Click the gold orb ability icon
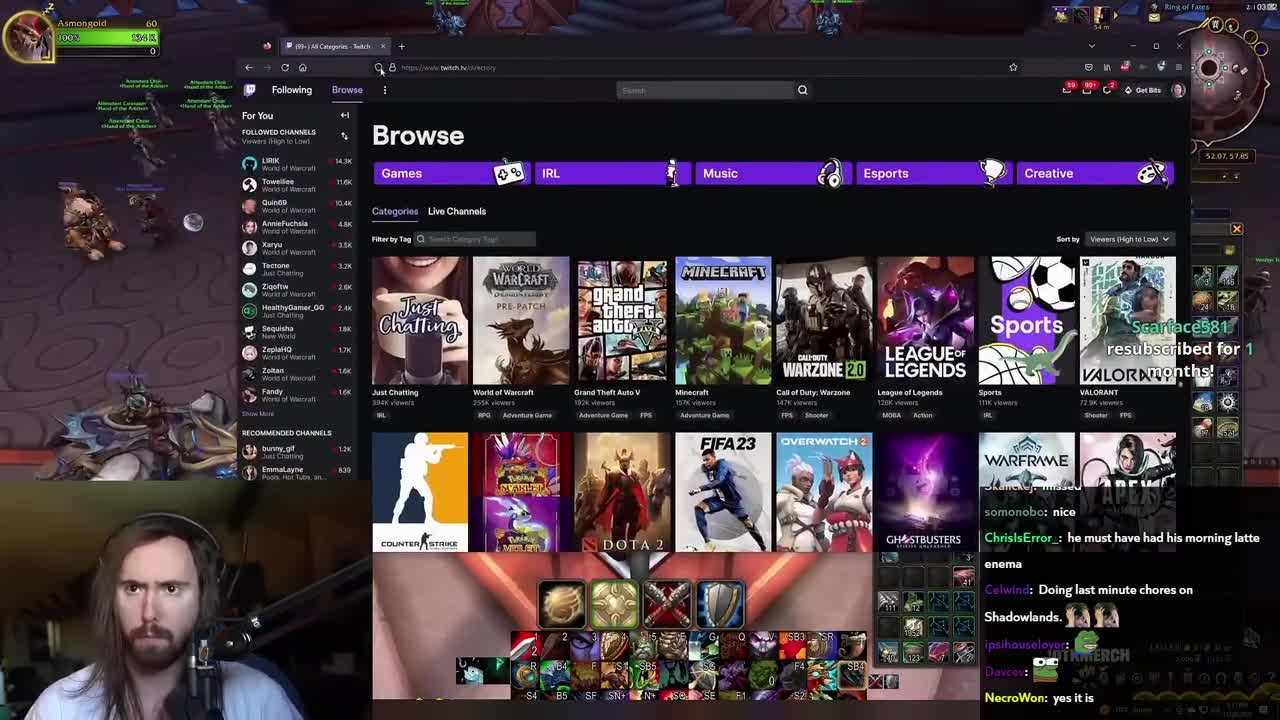1280x720 pixels. (x=563, y=603)
